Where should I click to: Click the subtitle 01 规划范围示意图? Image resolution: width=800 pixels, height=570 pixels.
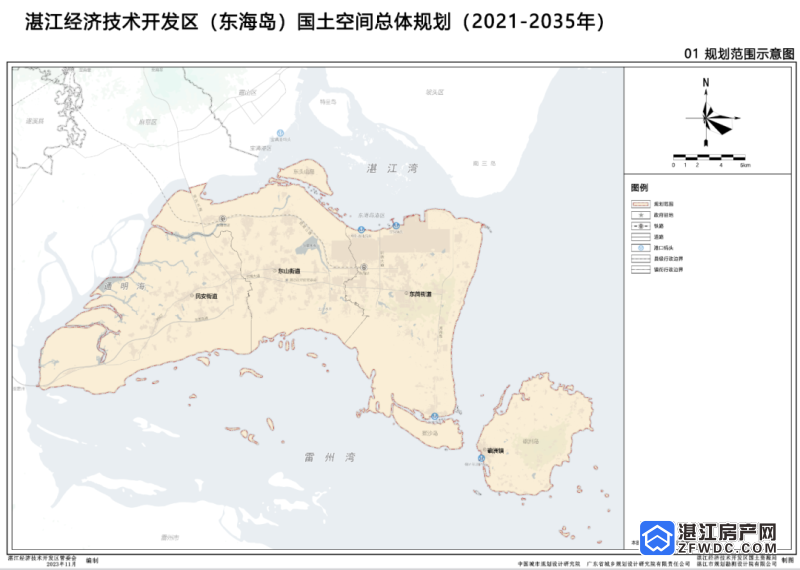(x=739, y=54)
